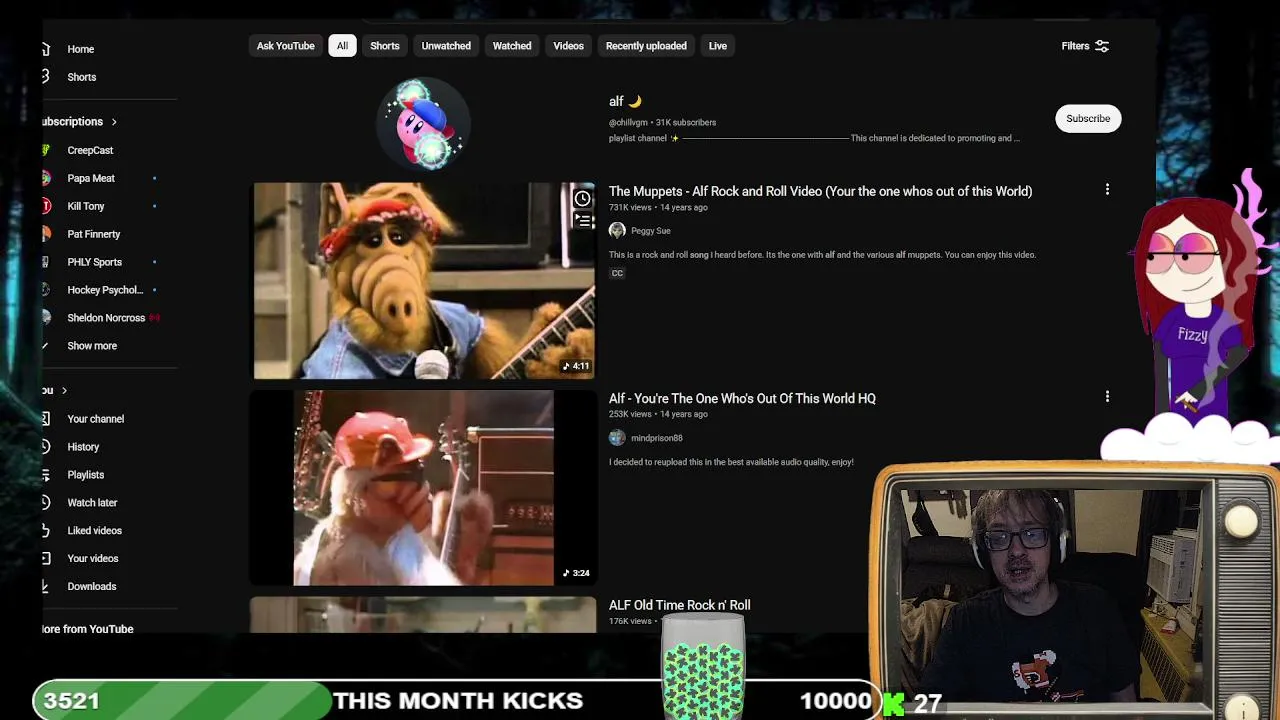Click the '31K subscribers' text
Screen dimensions: 1280x720
[x=686, y=123]
